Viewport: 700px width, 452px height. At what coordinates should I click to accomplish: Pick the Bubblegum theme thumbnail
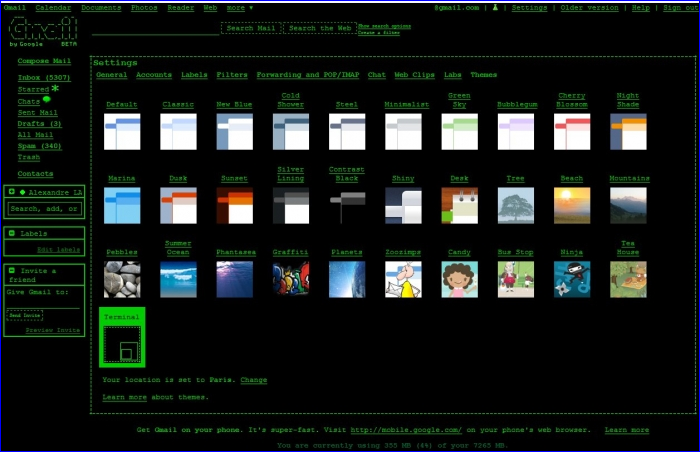[516, 132]
